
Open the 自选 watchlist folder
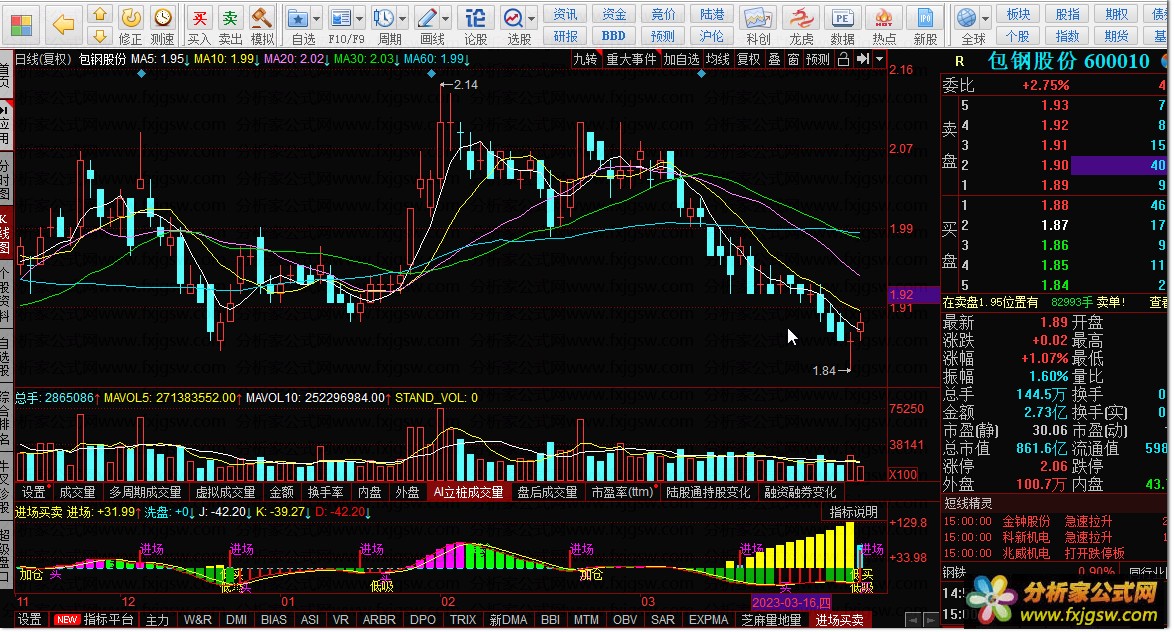tap(299, 25)
